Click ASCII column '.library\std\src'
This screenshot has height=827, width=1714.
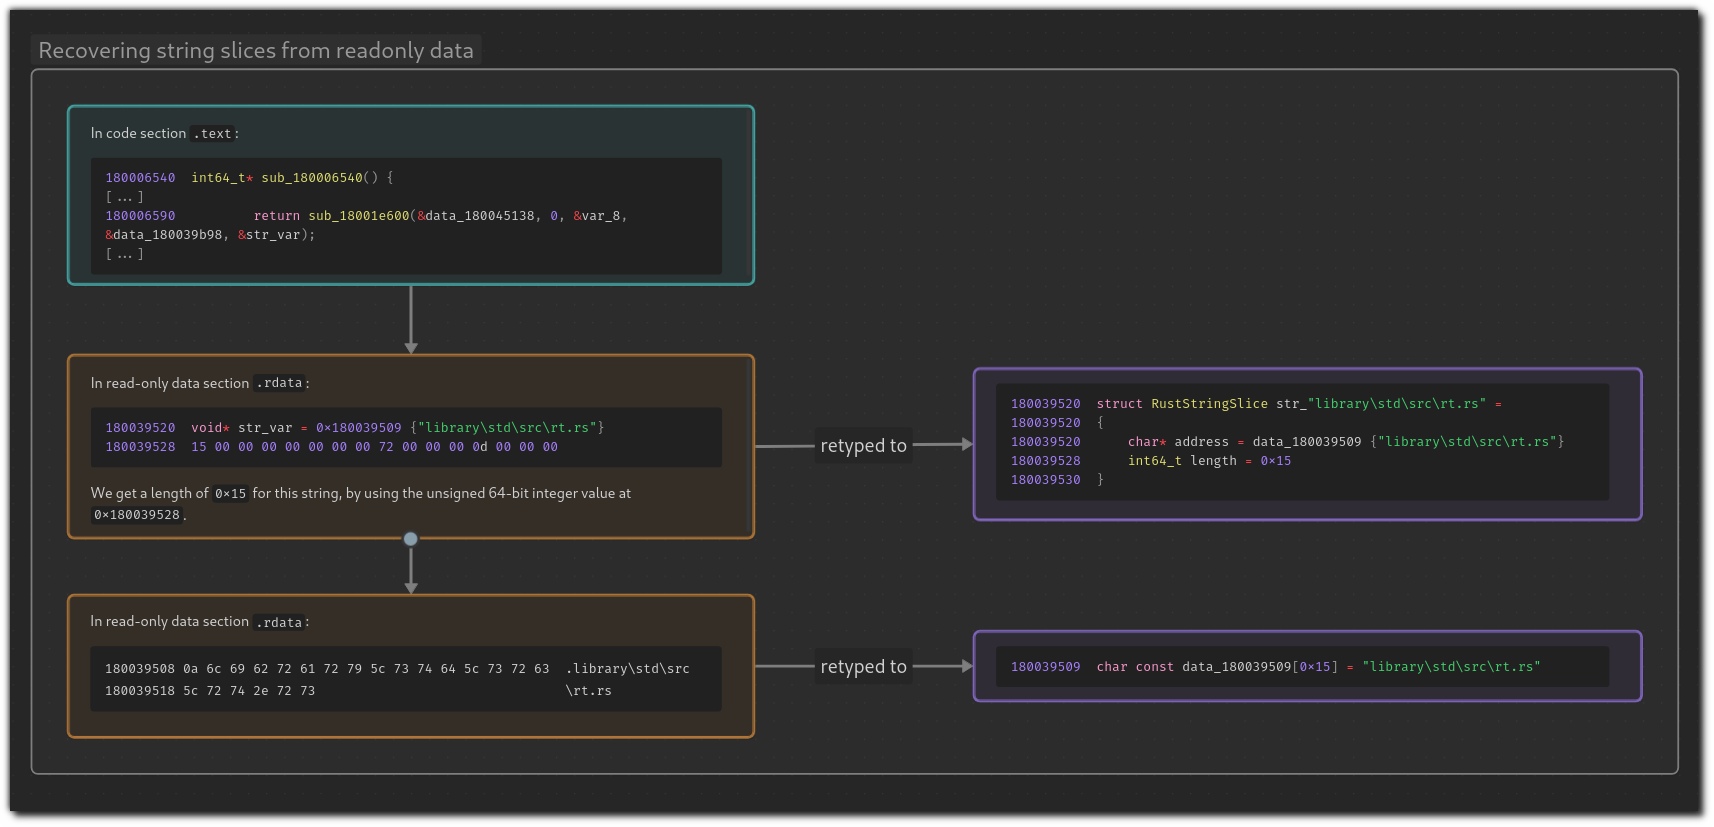click(627, 669)
